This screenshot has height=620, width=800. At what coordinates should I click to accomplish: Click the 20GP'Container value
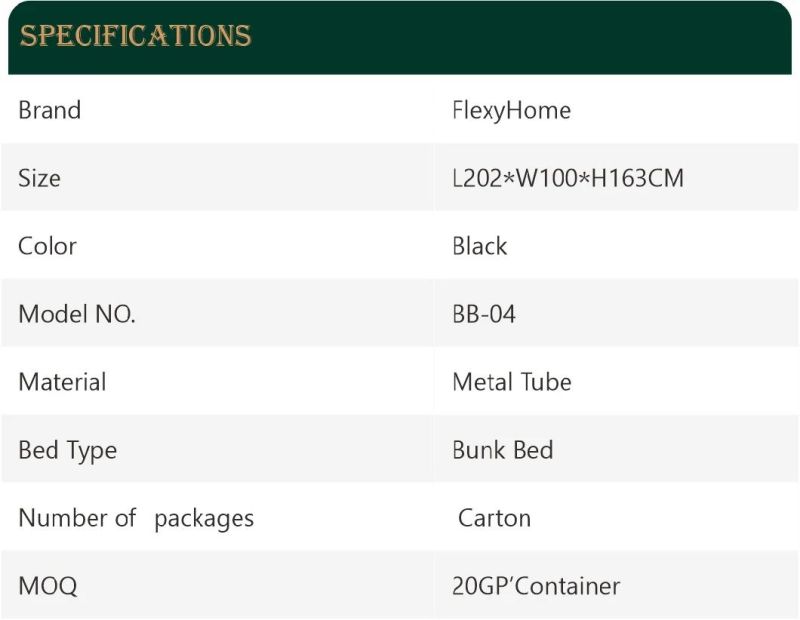pyautogui.click(x=536, y=586)
